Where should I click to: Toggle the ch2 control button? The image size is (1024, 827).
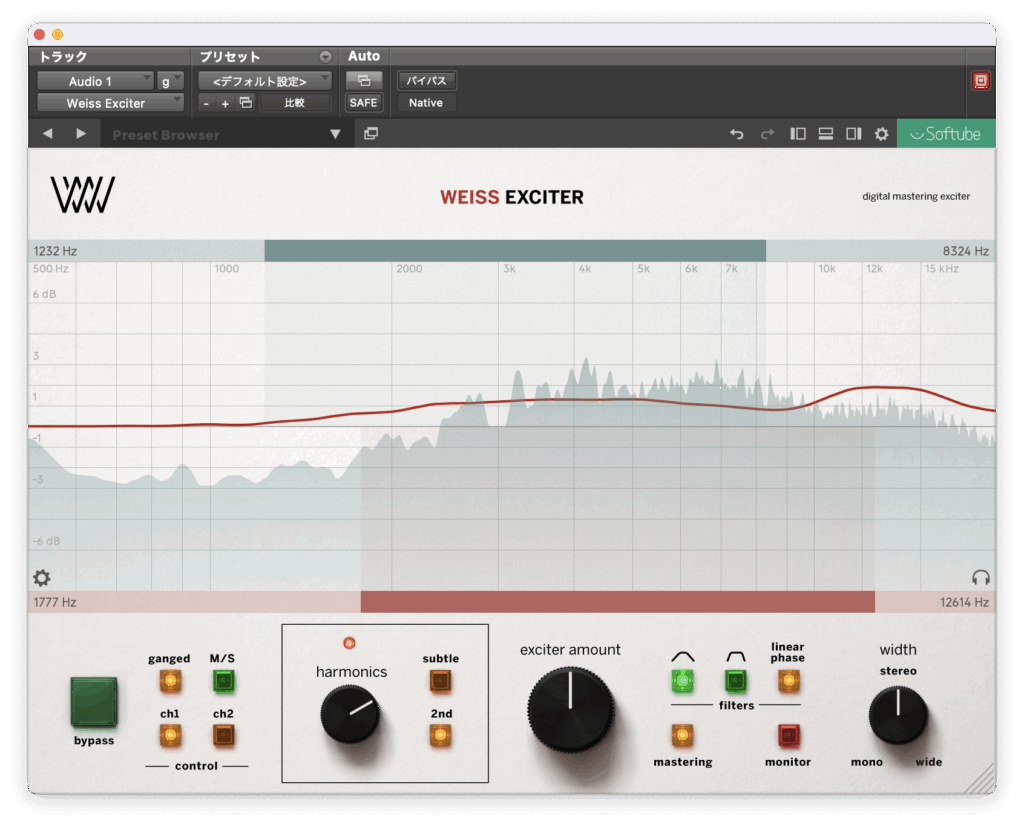[223, 736]
